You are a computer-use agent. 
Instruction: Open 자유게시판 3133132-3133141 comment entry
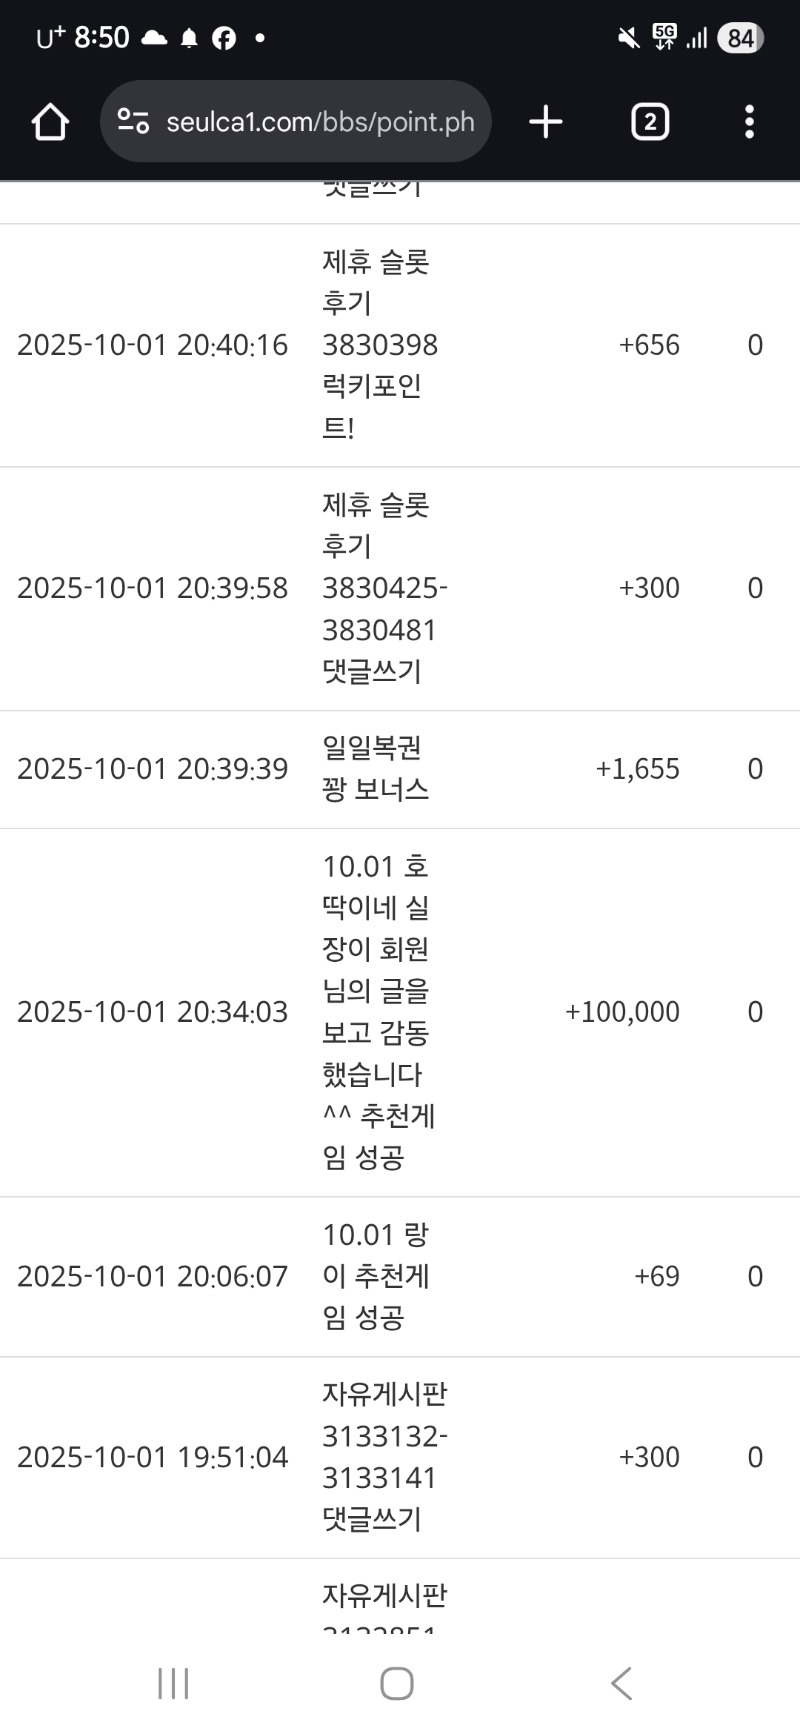pos(384,1457)
